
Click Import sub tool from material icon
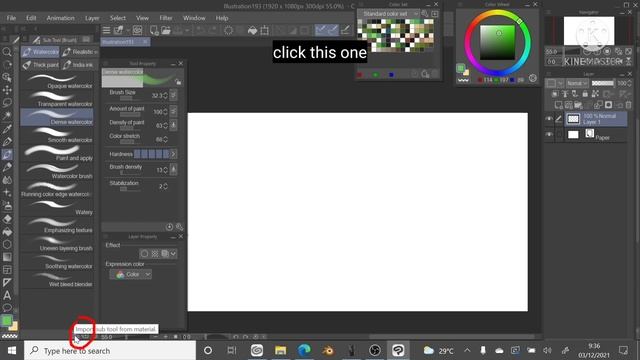tap(77, 338)
